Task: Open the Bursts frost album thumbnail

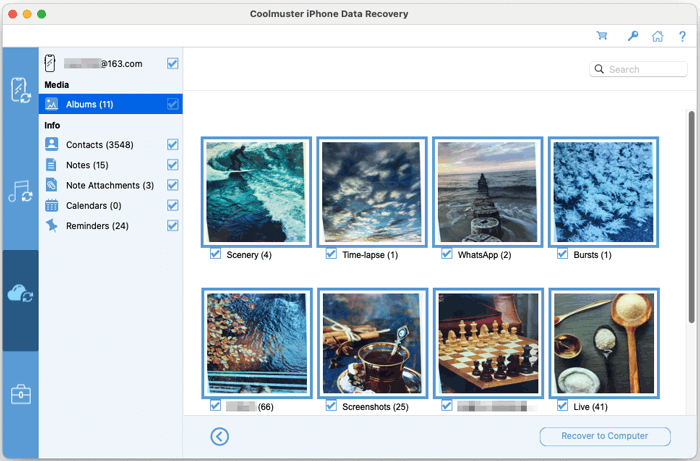Action: pyautogui.click(x=603, y=192)
